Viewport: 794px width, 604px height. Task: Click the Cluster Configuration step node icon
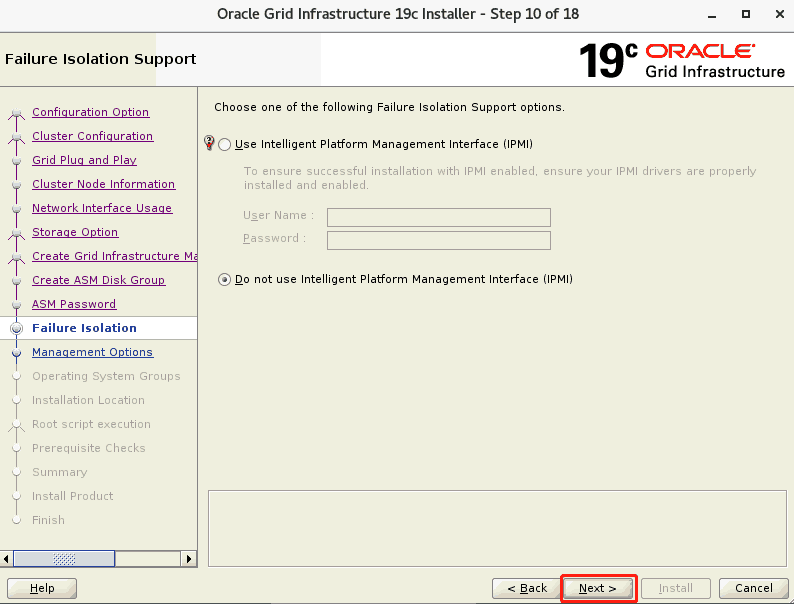tap(17, 137)
